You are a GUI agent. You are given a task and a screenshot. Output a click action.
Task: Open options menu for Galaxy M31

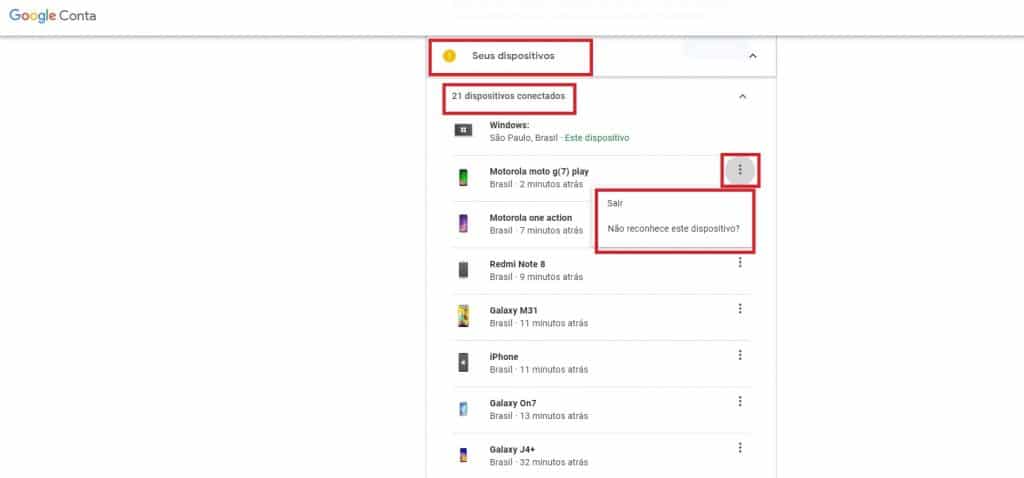tap(740, 309)
